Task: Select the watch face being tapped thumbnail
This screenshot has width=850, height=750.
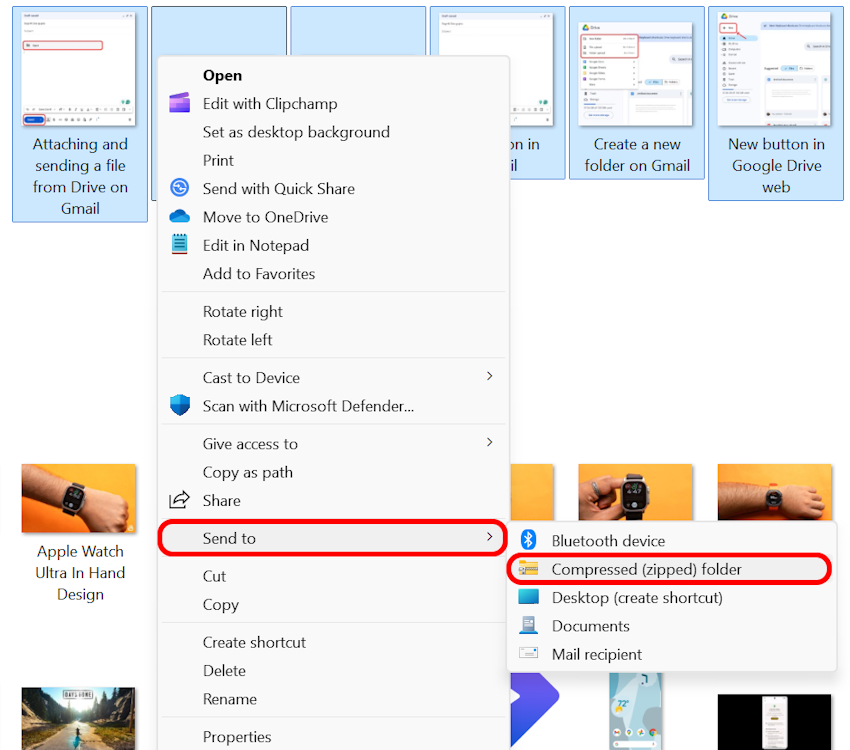Action: point(635,492)
